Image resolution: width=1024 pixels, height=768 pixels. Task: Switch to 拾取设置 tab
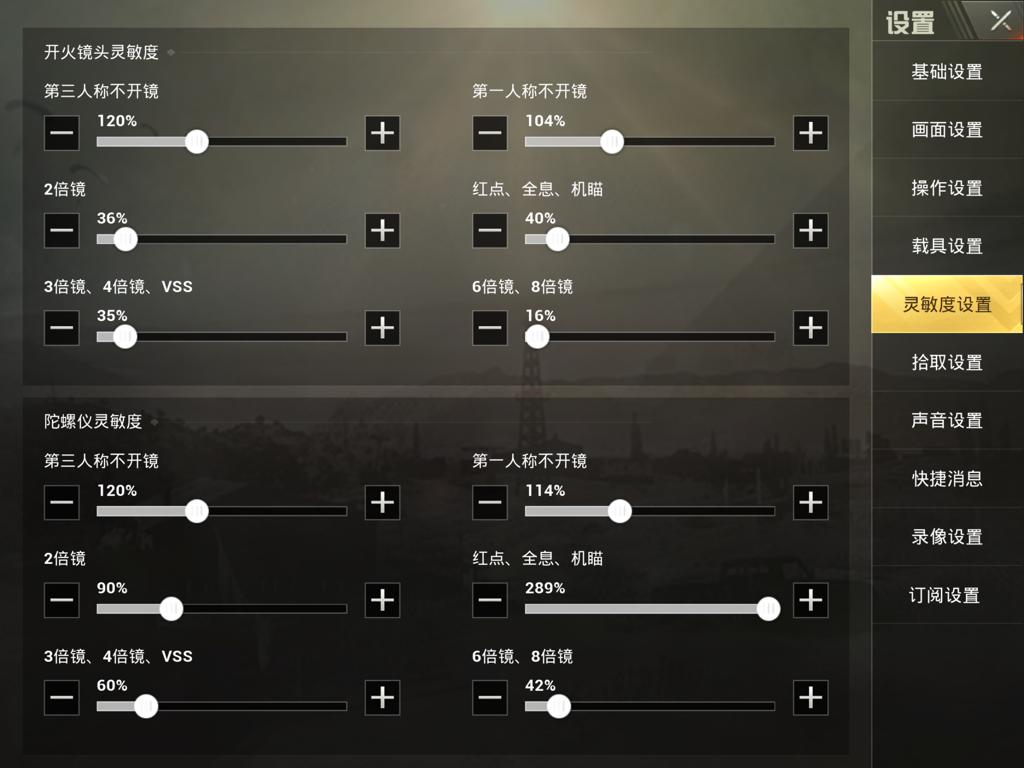tap(947, 362)
